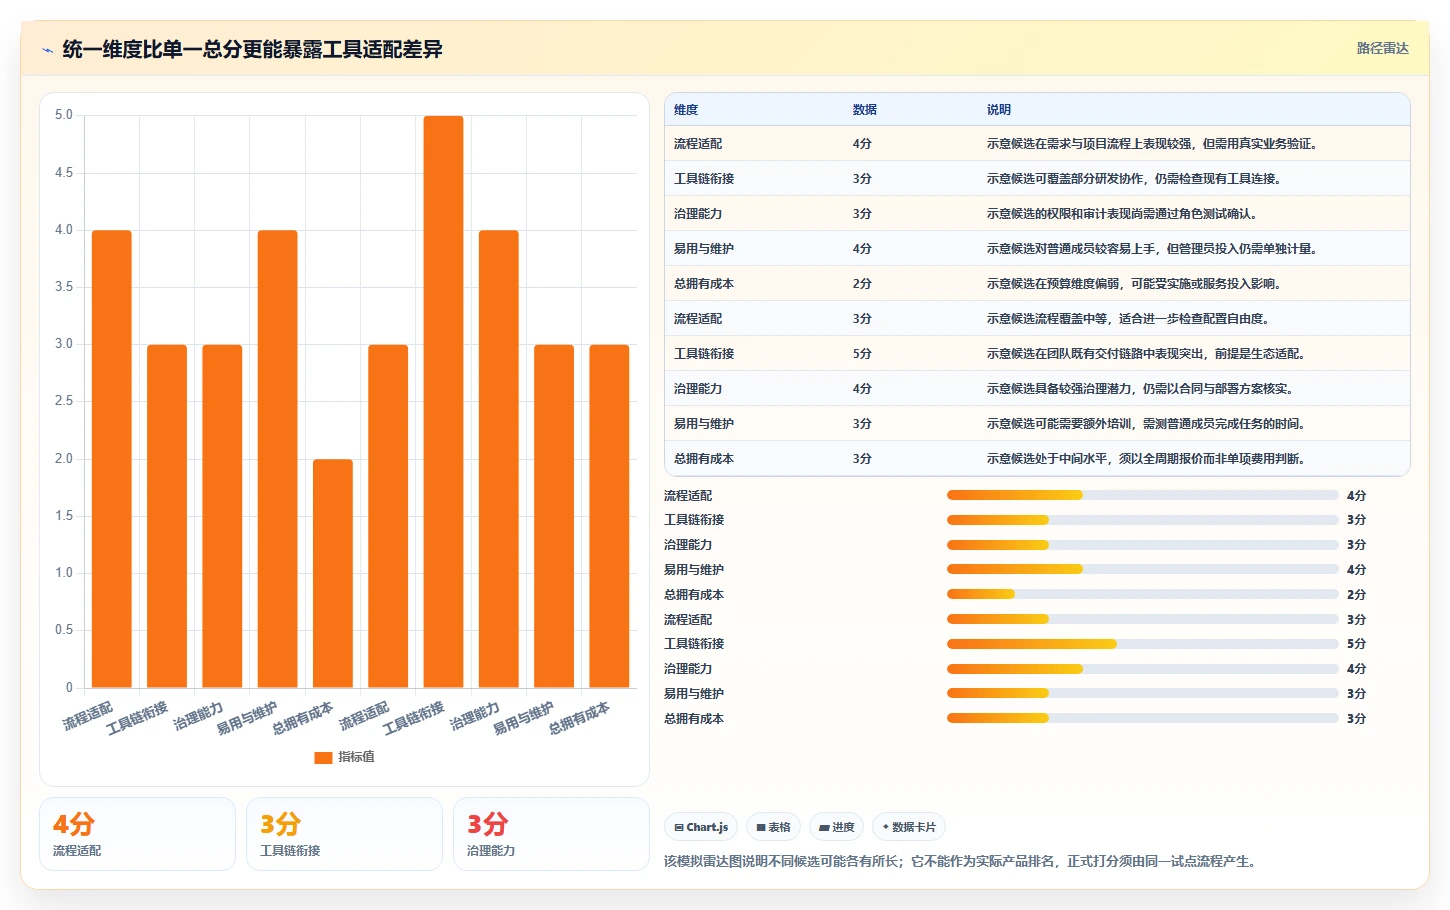
Task: Click the 总拥有成本 chart bar with value 3
Action: [x=609, y=516]
